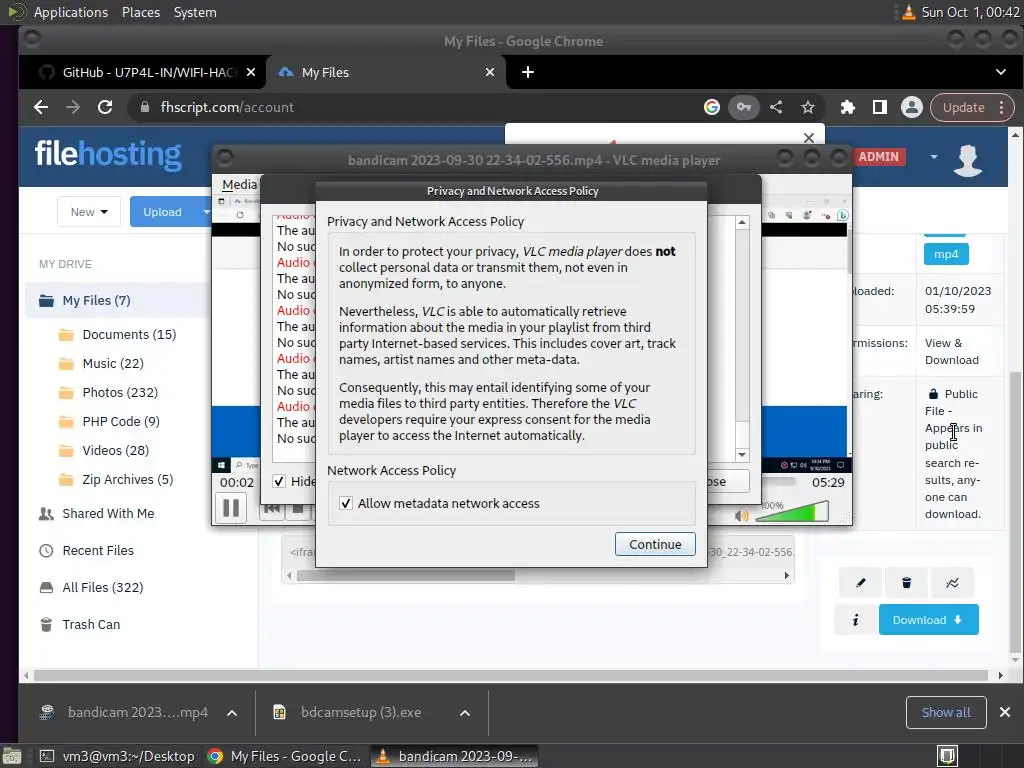Click the Google icon in address bar
Screen dimensions: 1024x768
click(x=711, y=107)
